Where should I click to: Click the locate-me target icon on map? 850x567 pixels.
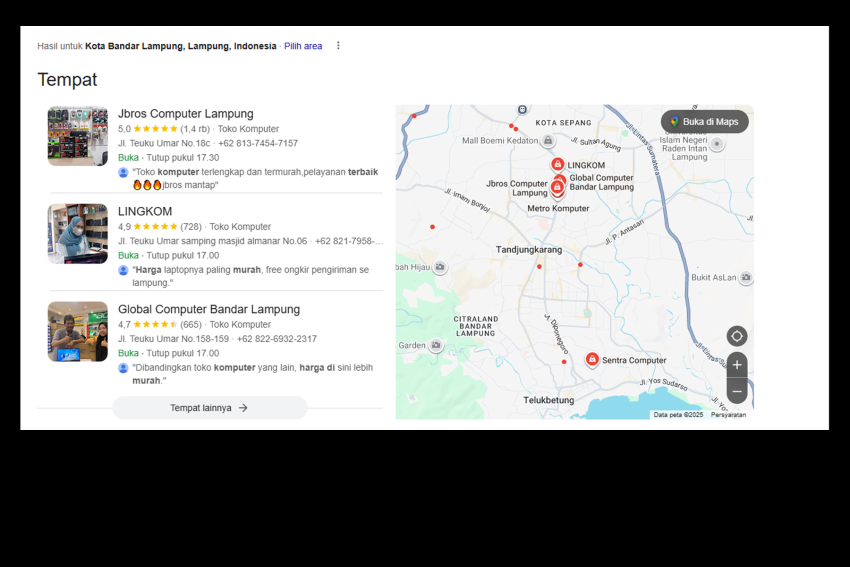[737, 336]
